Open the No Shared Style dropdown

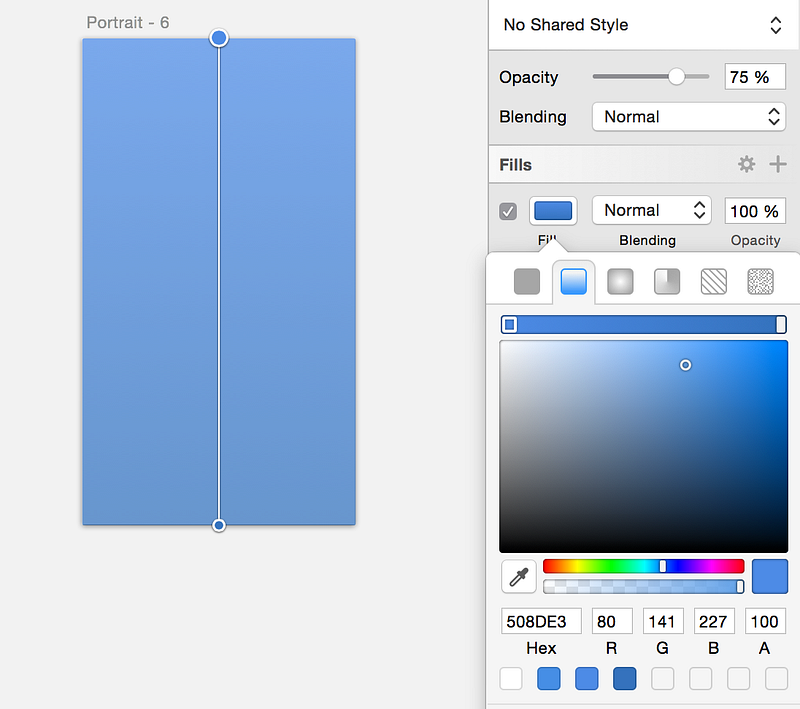(643, 24)
